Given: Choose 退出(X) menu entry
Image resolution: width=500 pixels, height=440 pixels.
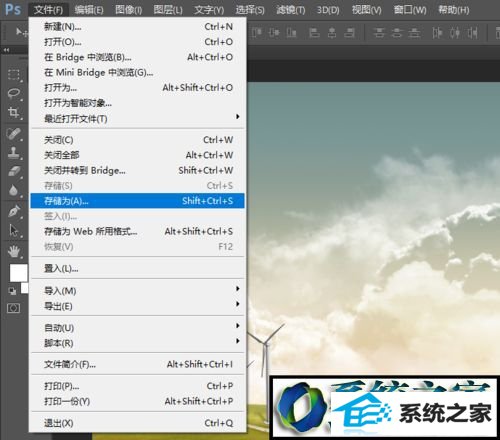Looking at the screenshot, I should click(137, 423).
